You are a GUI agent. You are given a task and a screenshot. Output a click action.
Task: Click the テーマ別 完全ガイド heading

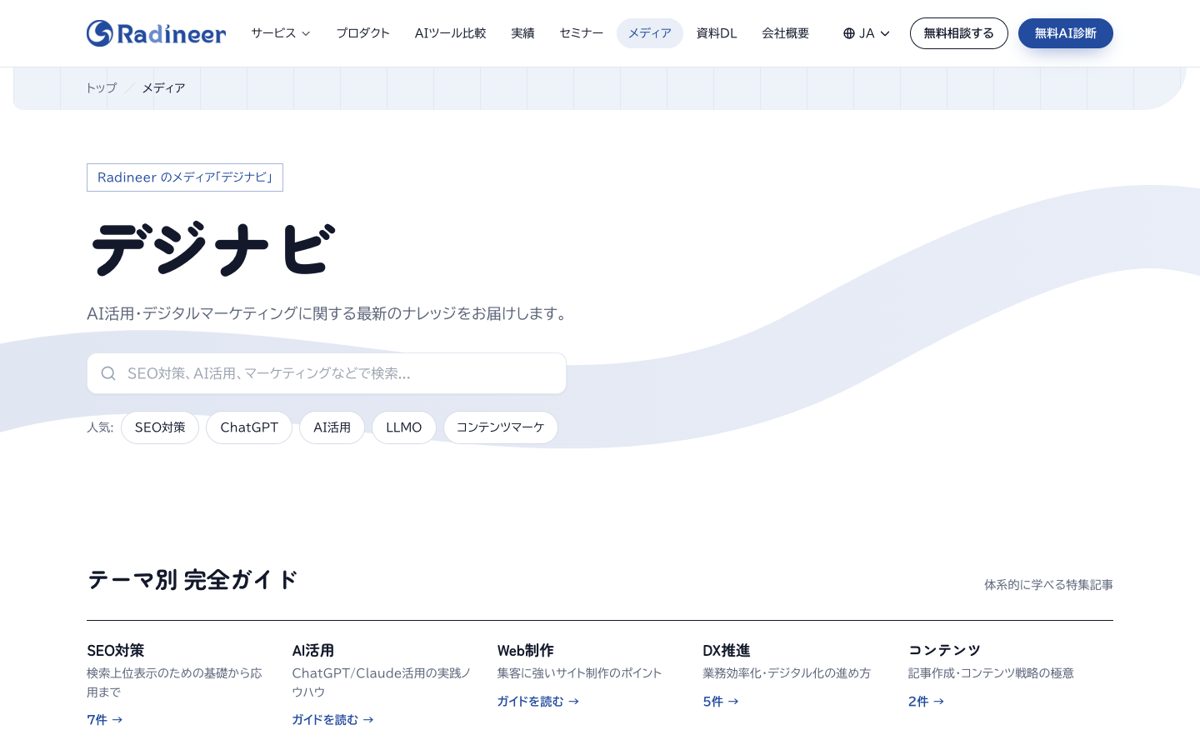tap(193, 579)
